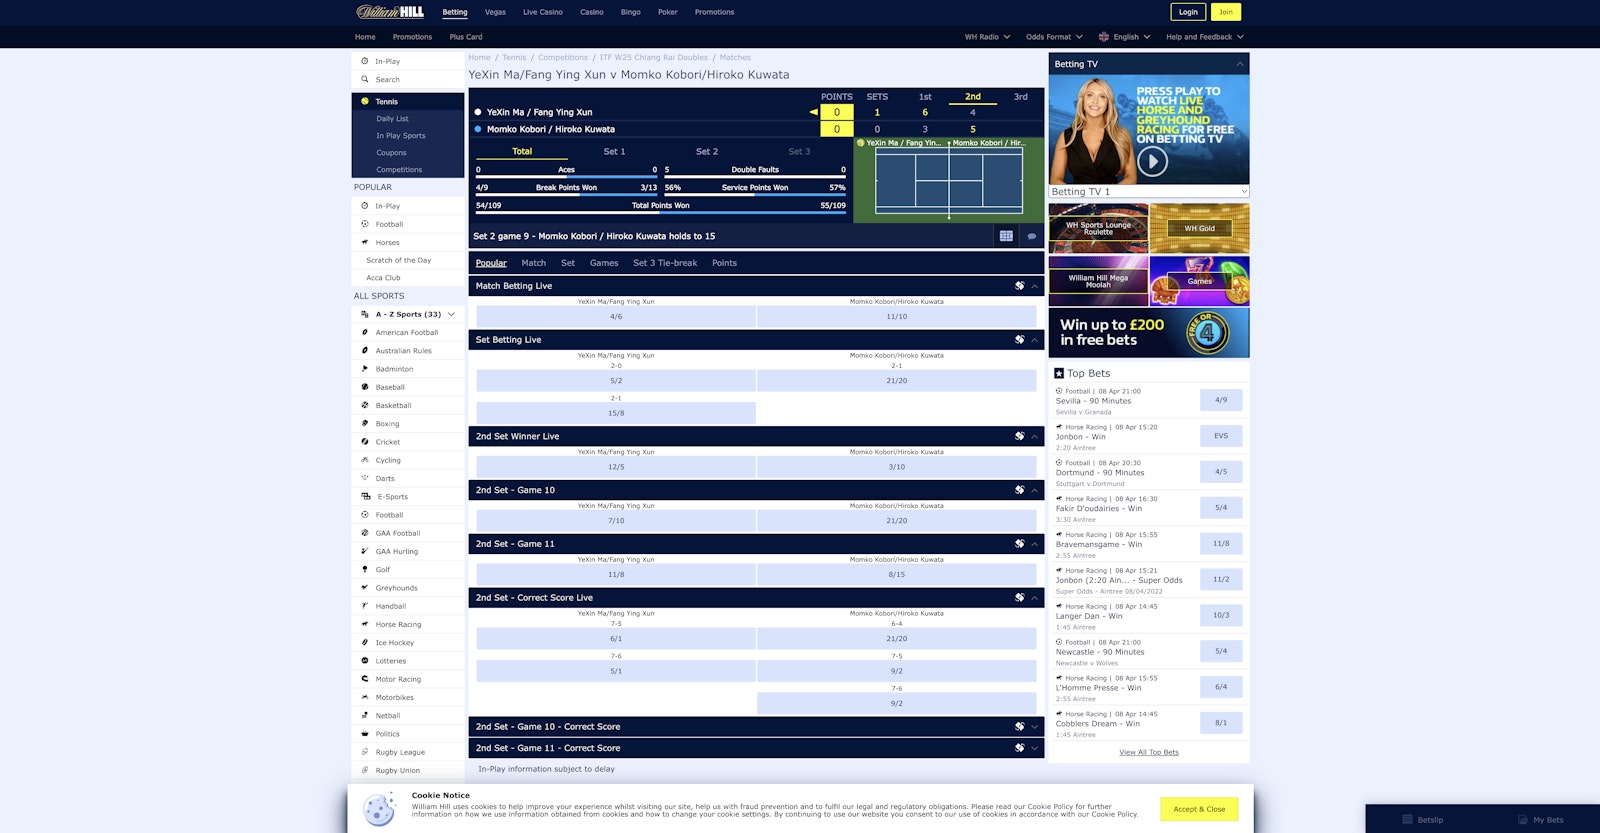Viewport: 1600px width, 833px height.
Task: Open the Betting TV 1 channel selector
Action: point(1149,192)
